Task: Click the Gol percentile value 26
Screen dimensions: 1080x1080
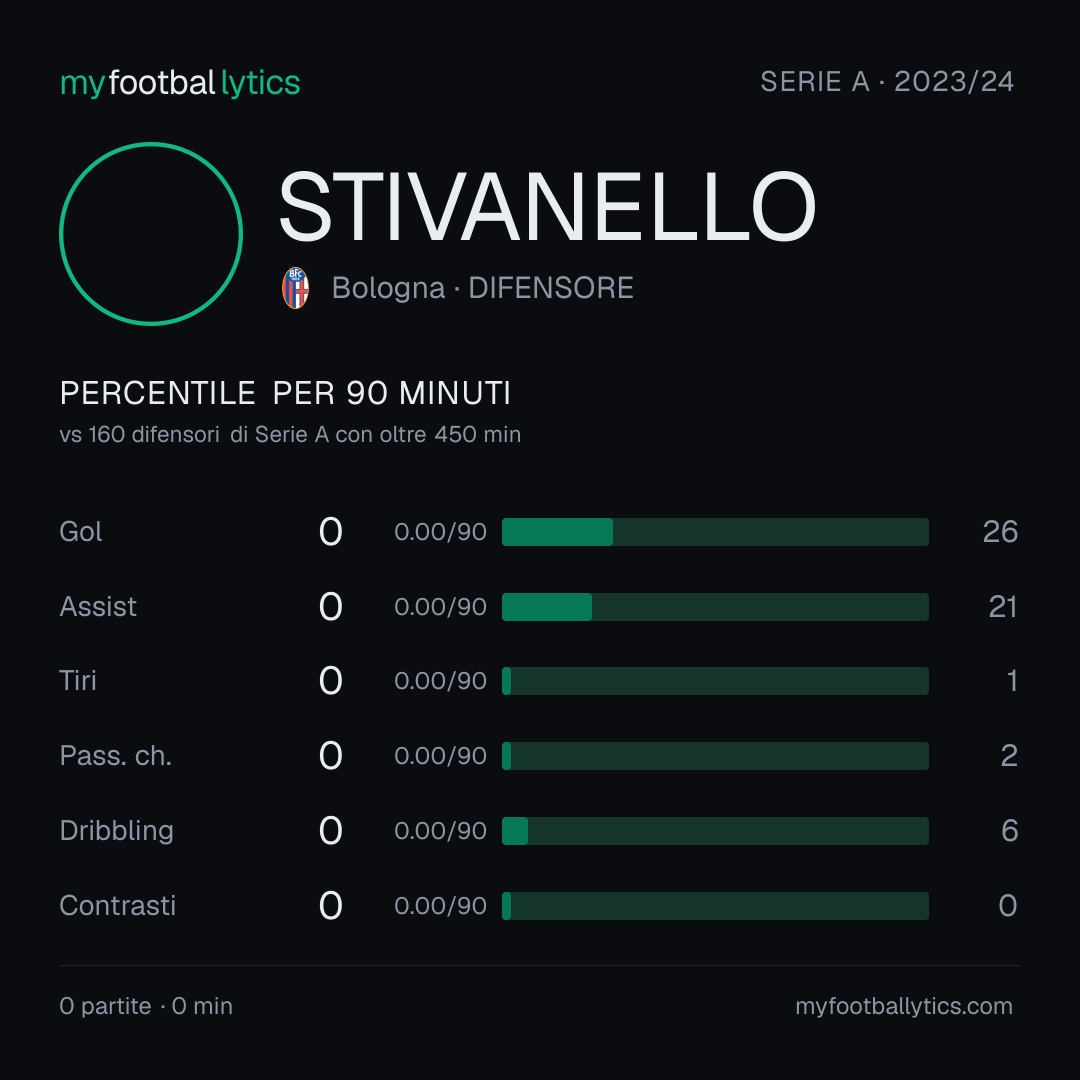Action: [x=1000, y=532]
